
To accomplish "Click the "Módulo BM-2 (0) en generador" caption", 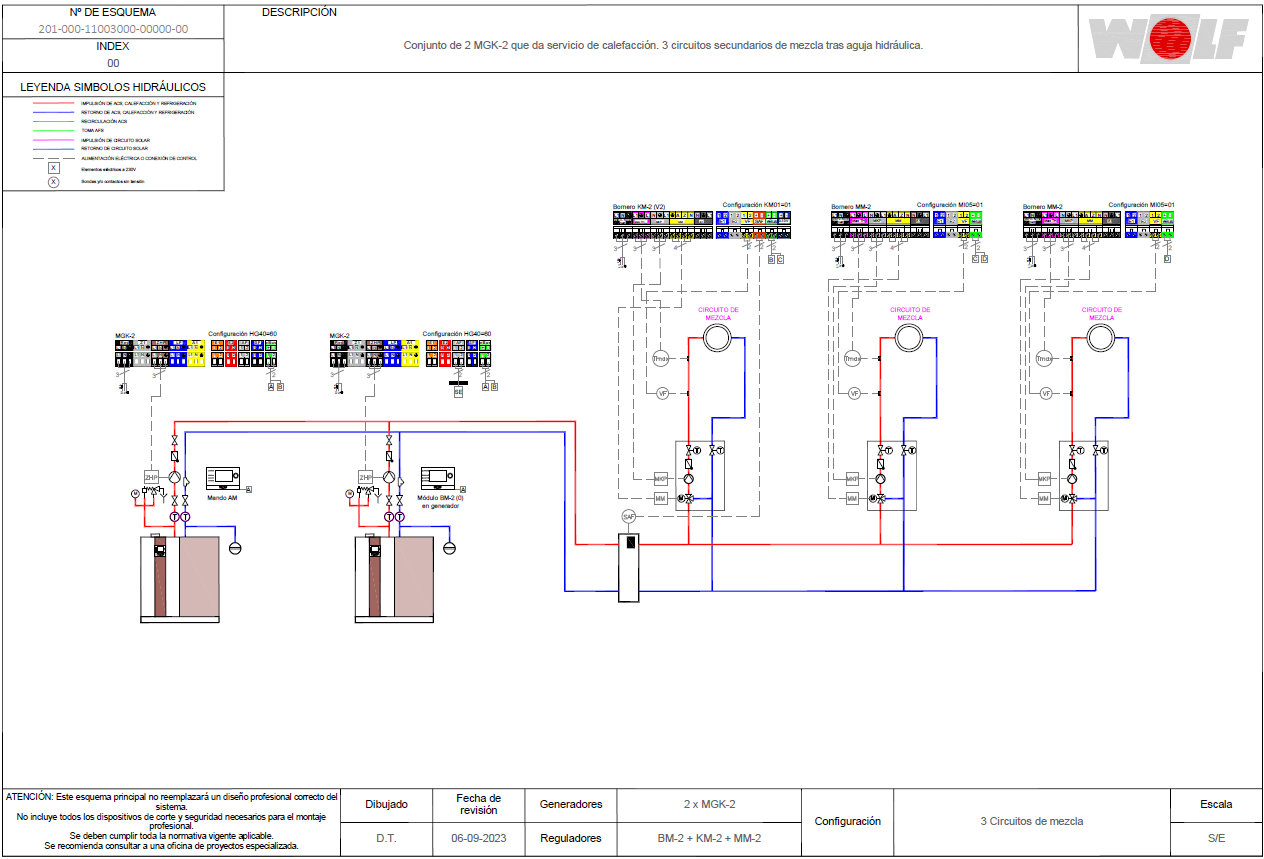I will coord(438,502).
